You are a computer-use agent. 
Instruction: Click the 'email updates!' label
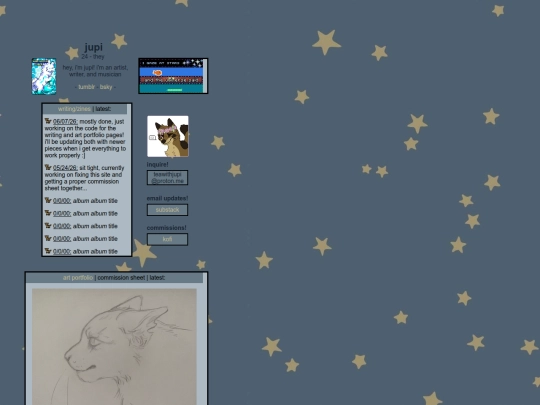point(167,198)
